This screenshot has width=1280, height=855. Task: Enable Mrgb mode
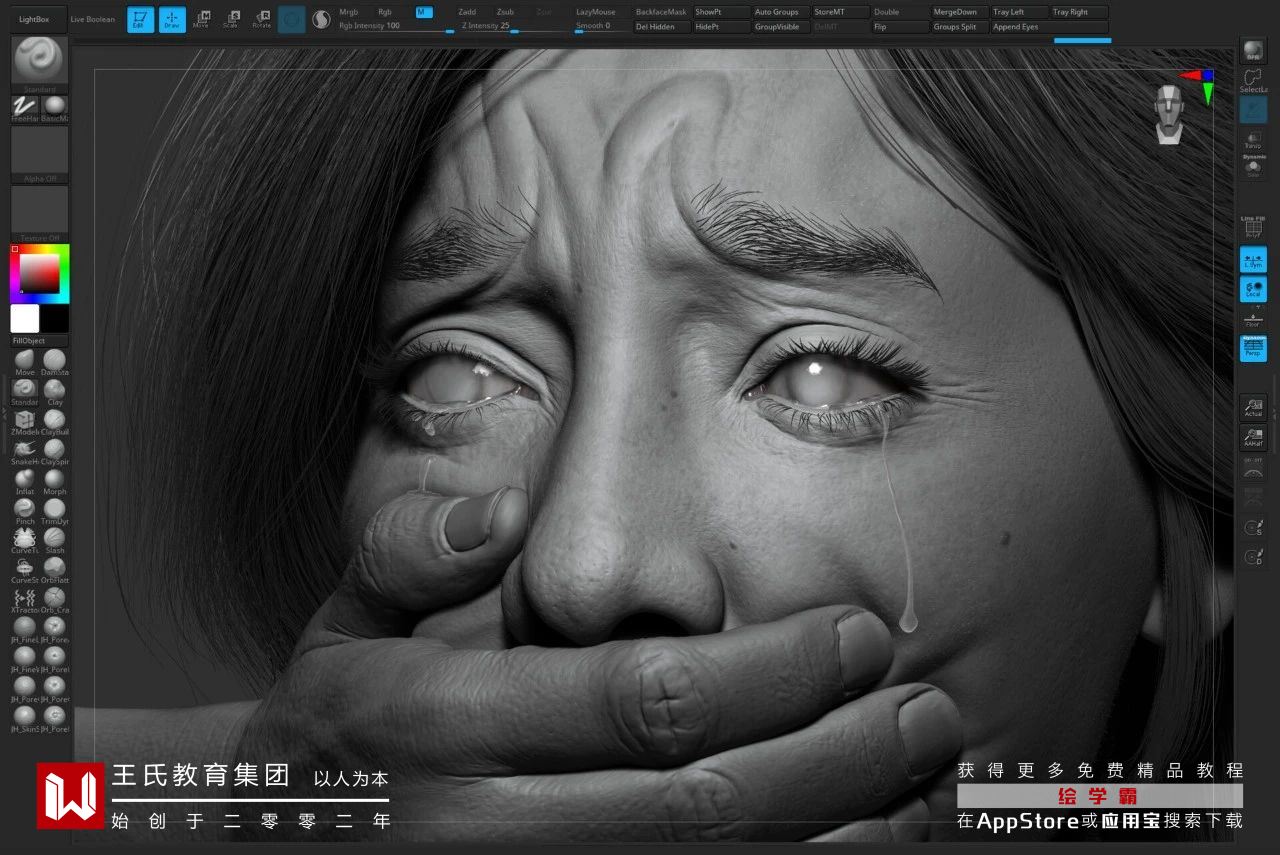tap(349, 12)
